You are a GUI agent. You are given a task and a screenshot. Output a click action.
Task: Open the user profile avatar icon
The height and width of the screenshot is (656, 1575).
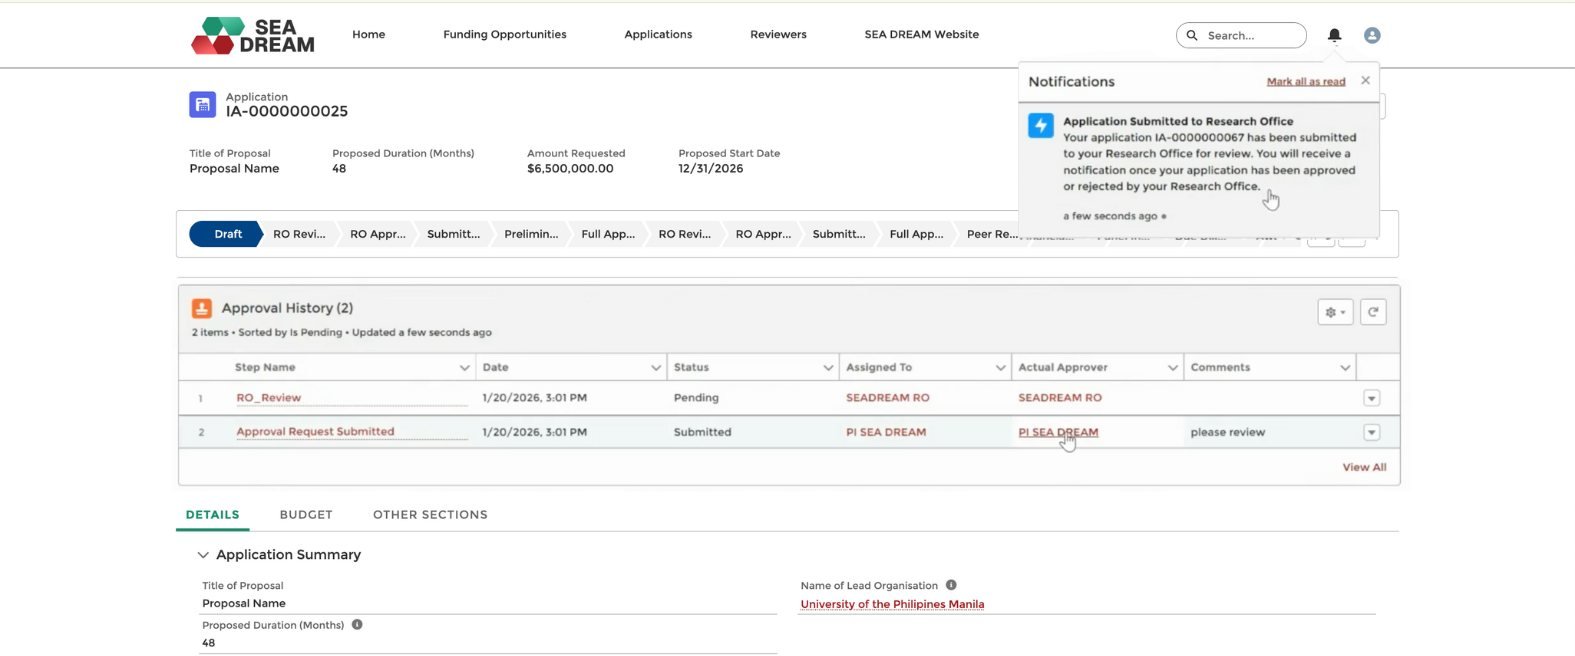(x=1372, y=35)
